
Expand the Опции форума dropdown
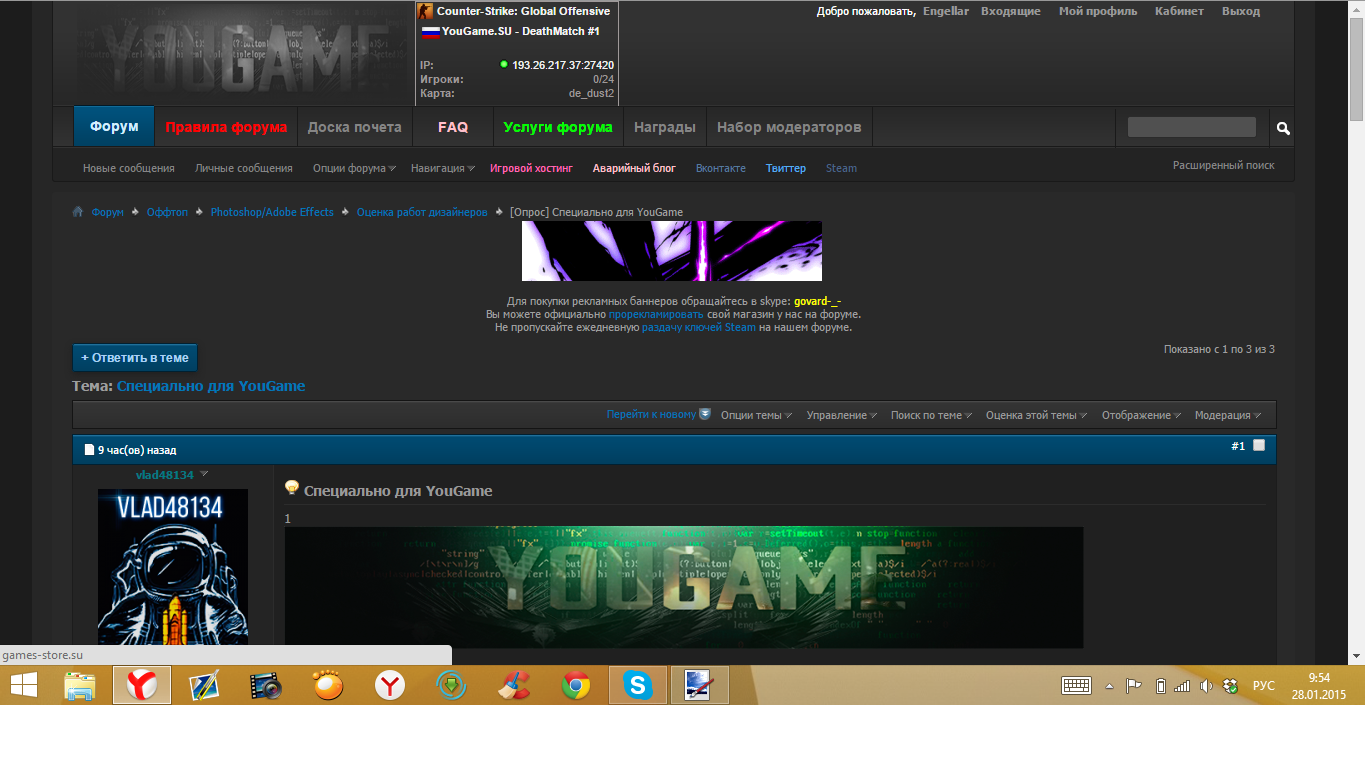[x=354, y=168]
